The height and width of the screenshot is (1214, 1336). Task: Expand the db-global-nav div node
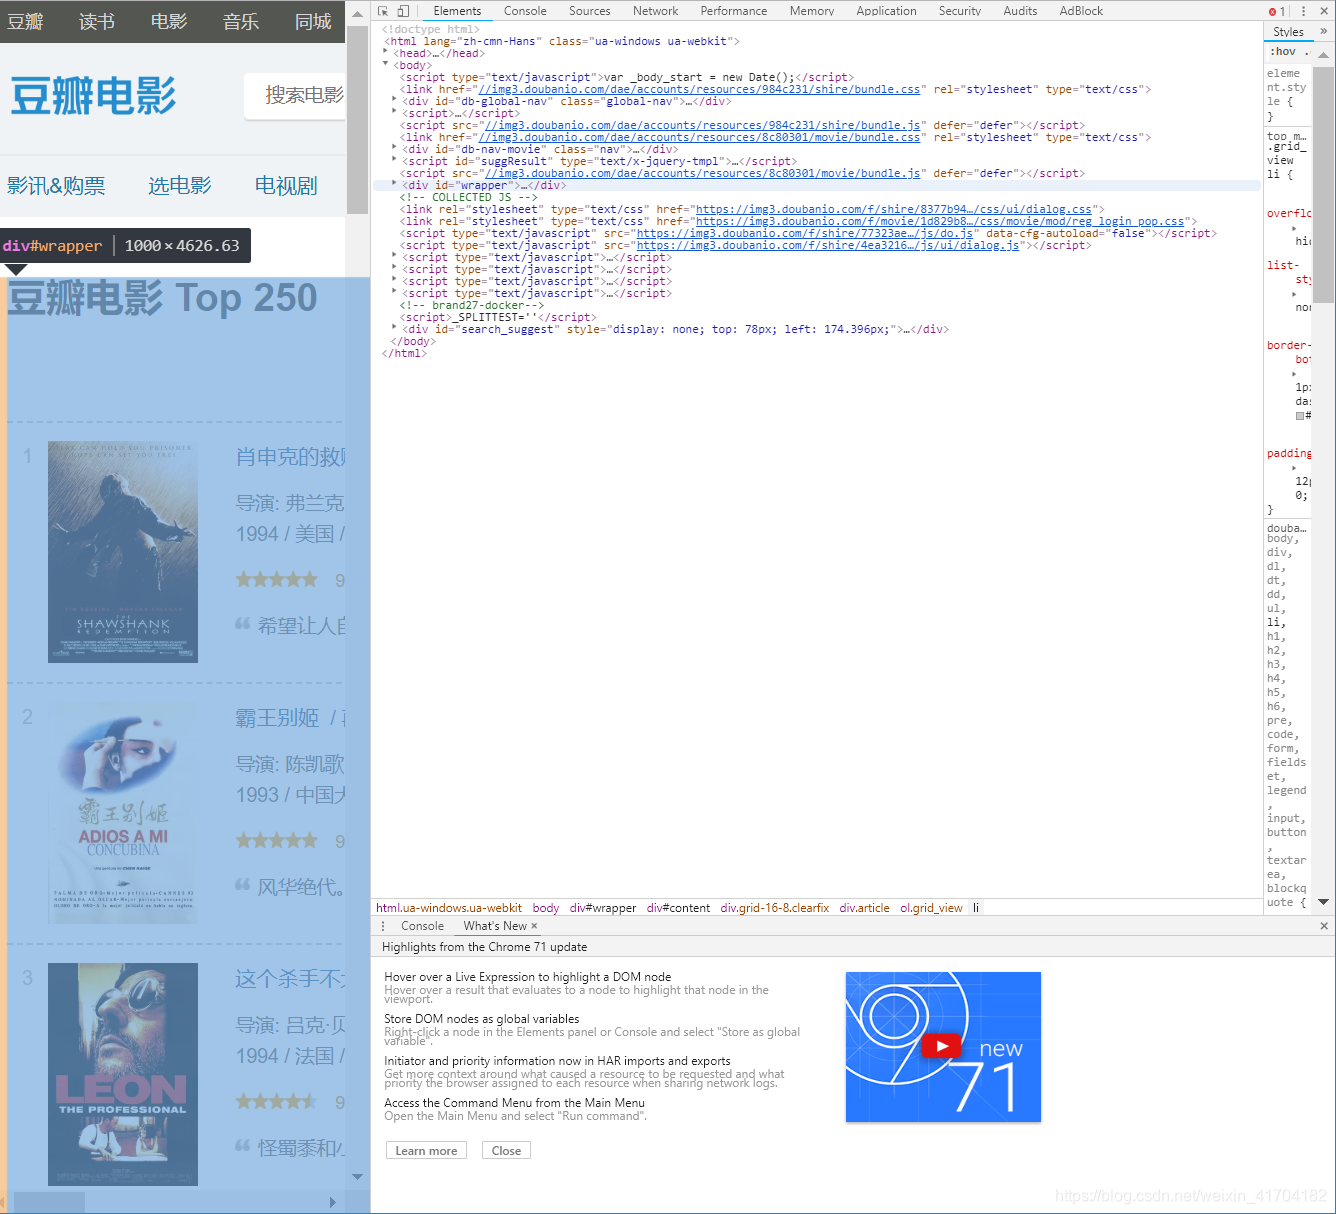(394, 101)
